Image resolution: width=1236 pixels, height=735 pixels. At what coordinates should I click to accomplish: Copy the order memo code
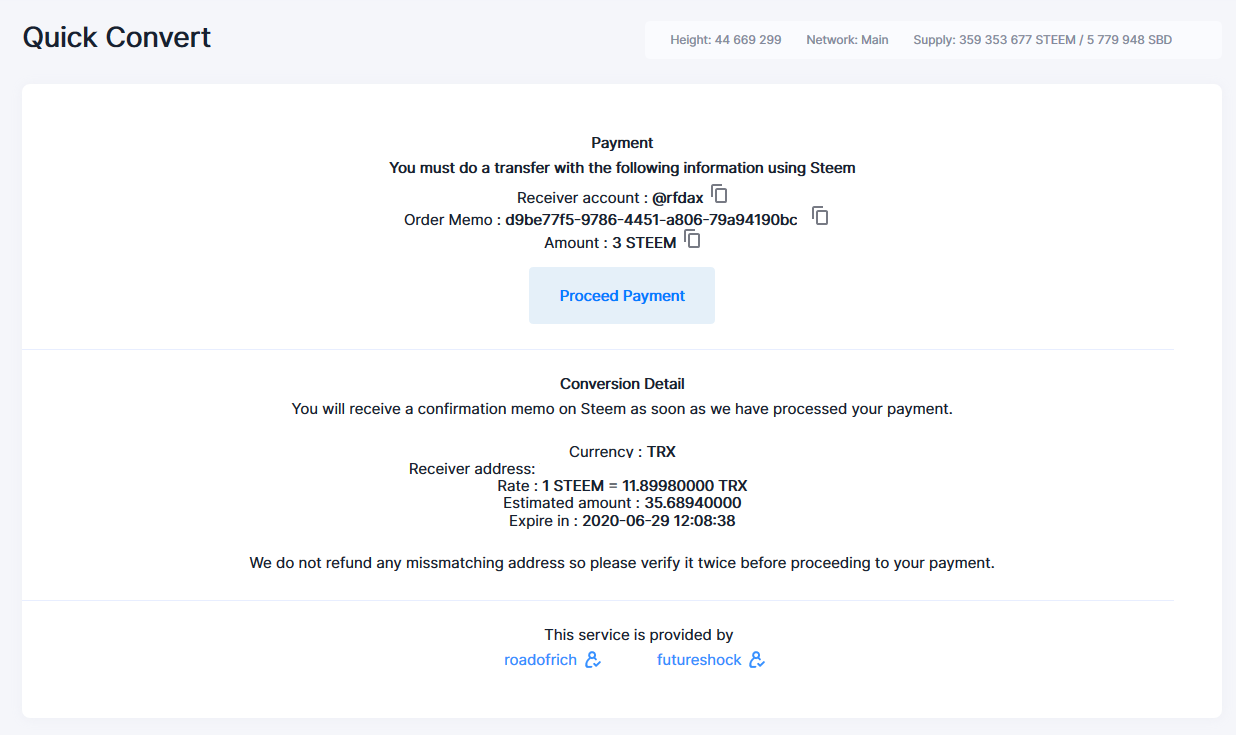coord(820,216)
